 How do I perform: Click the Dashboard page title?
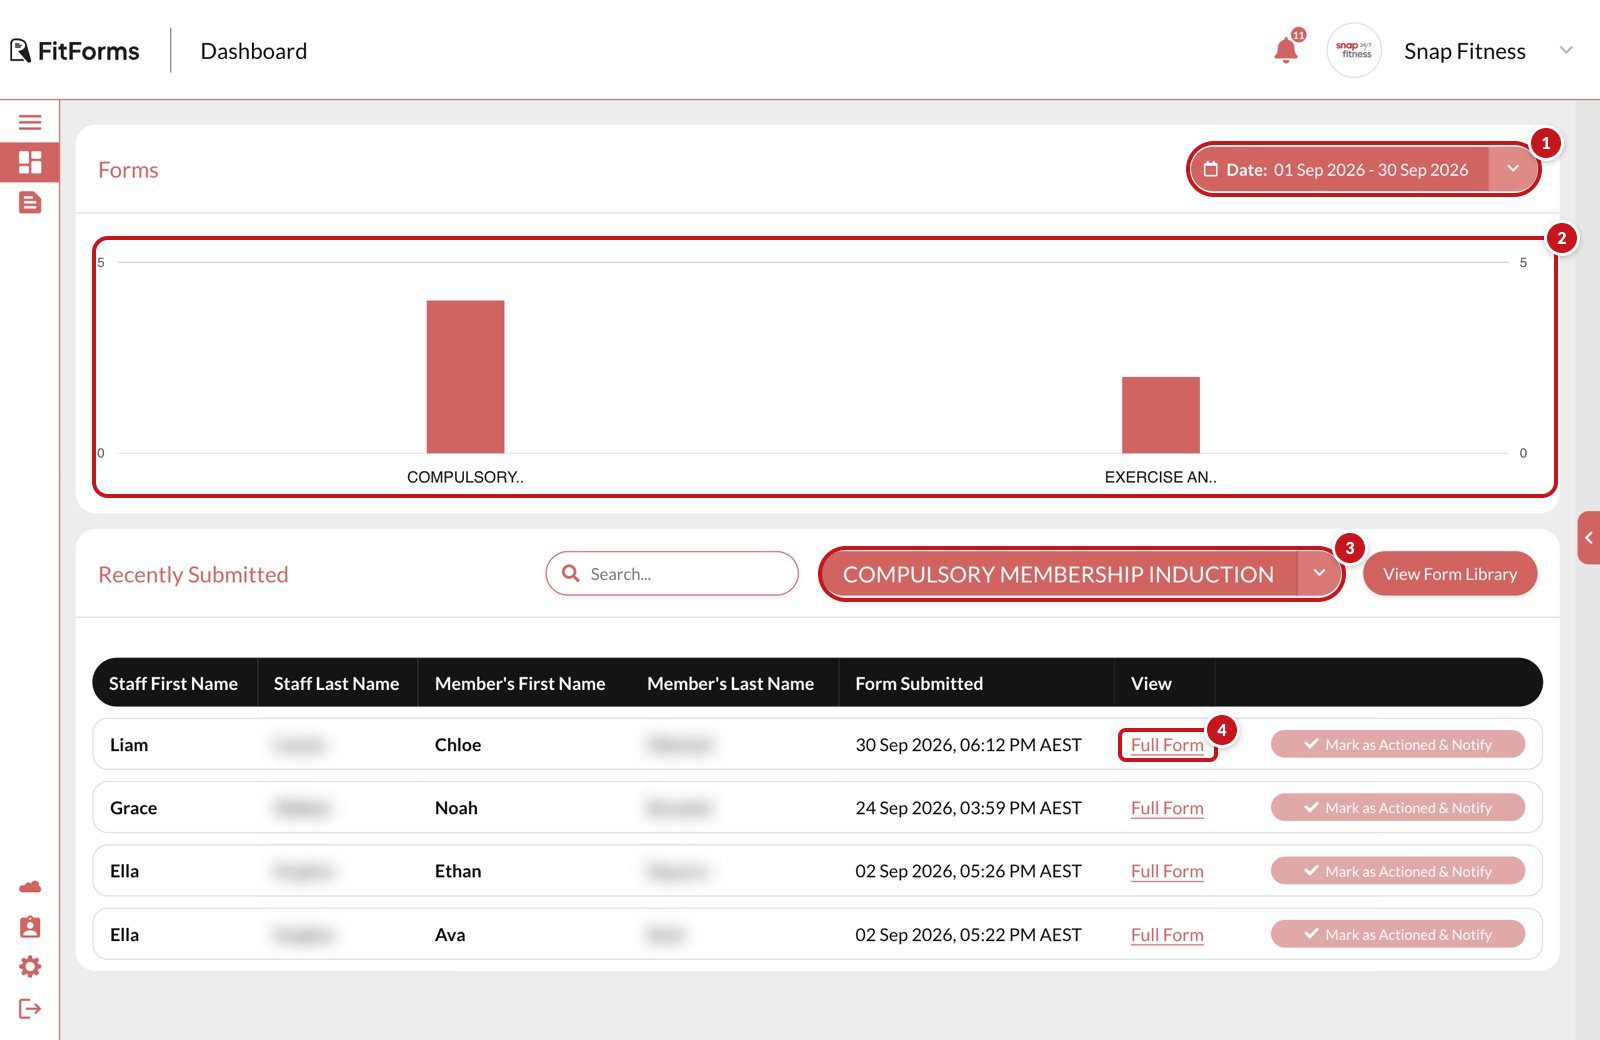coord(254,51)
